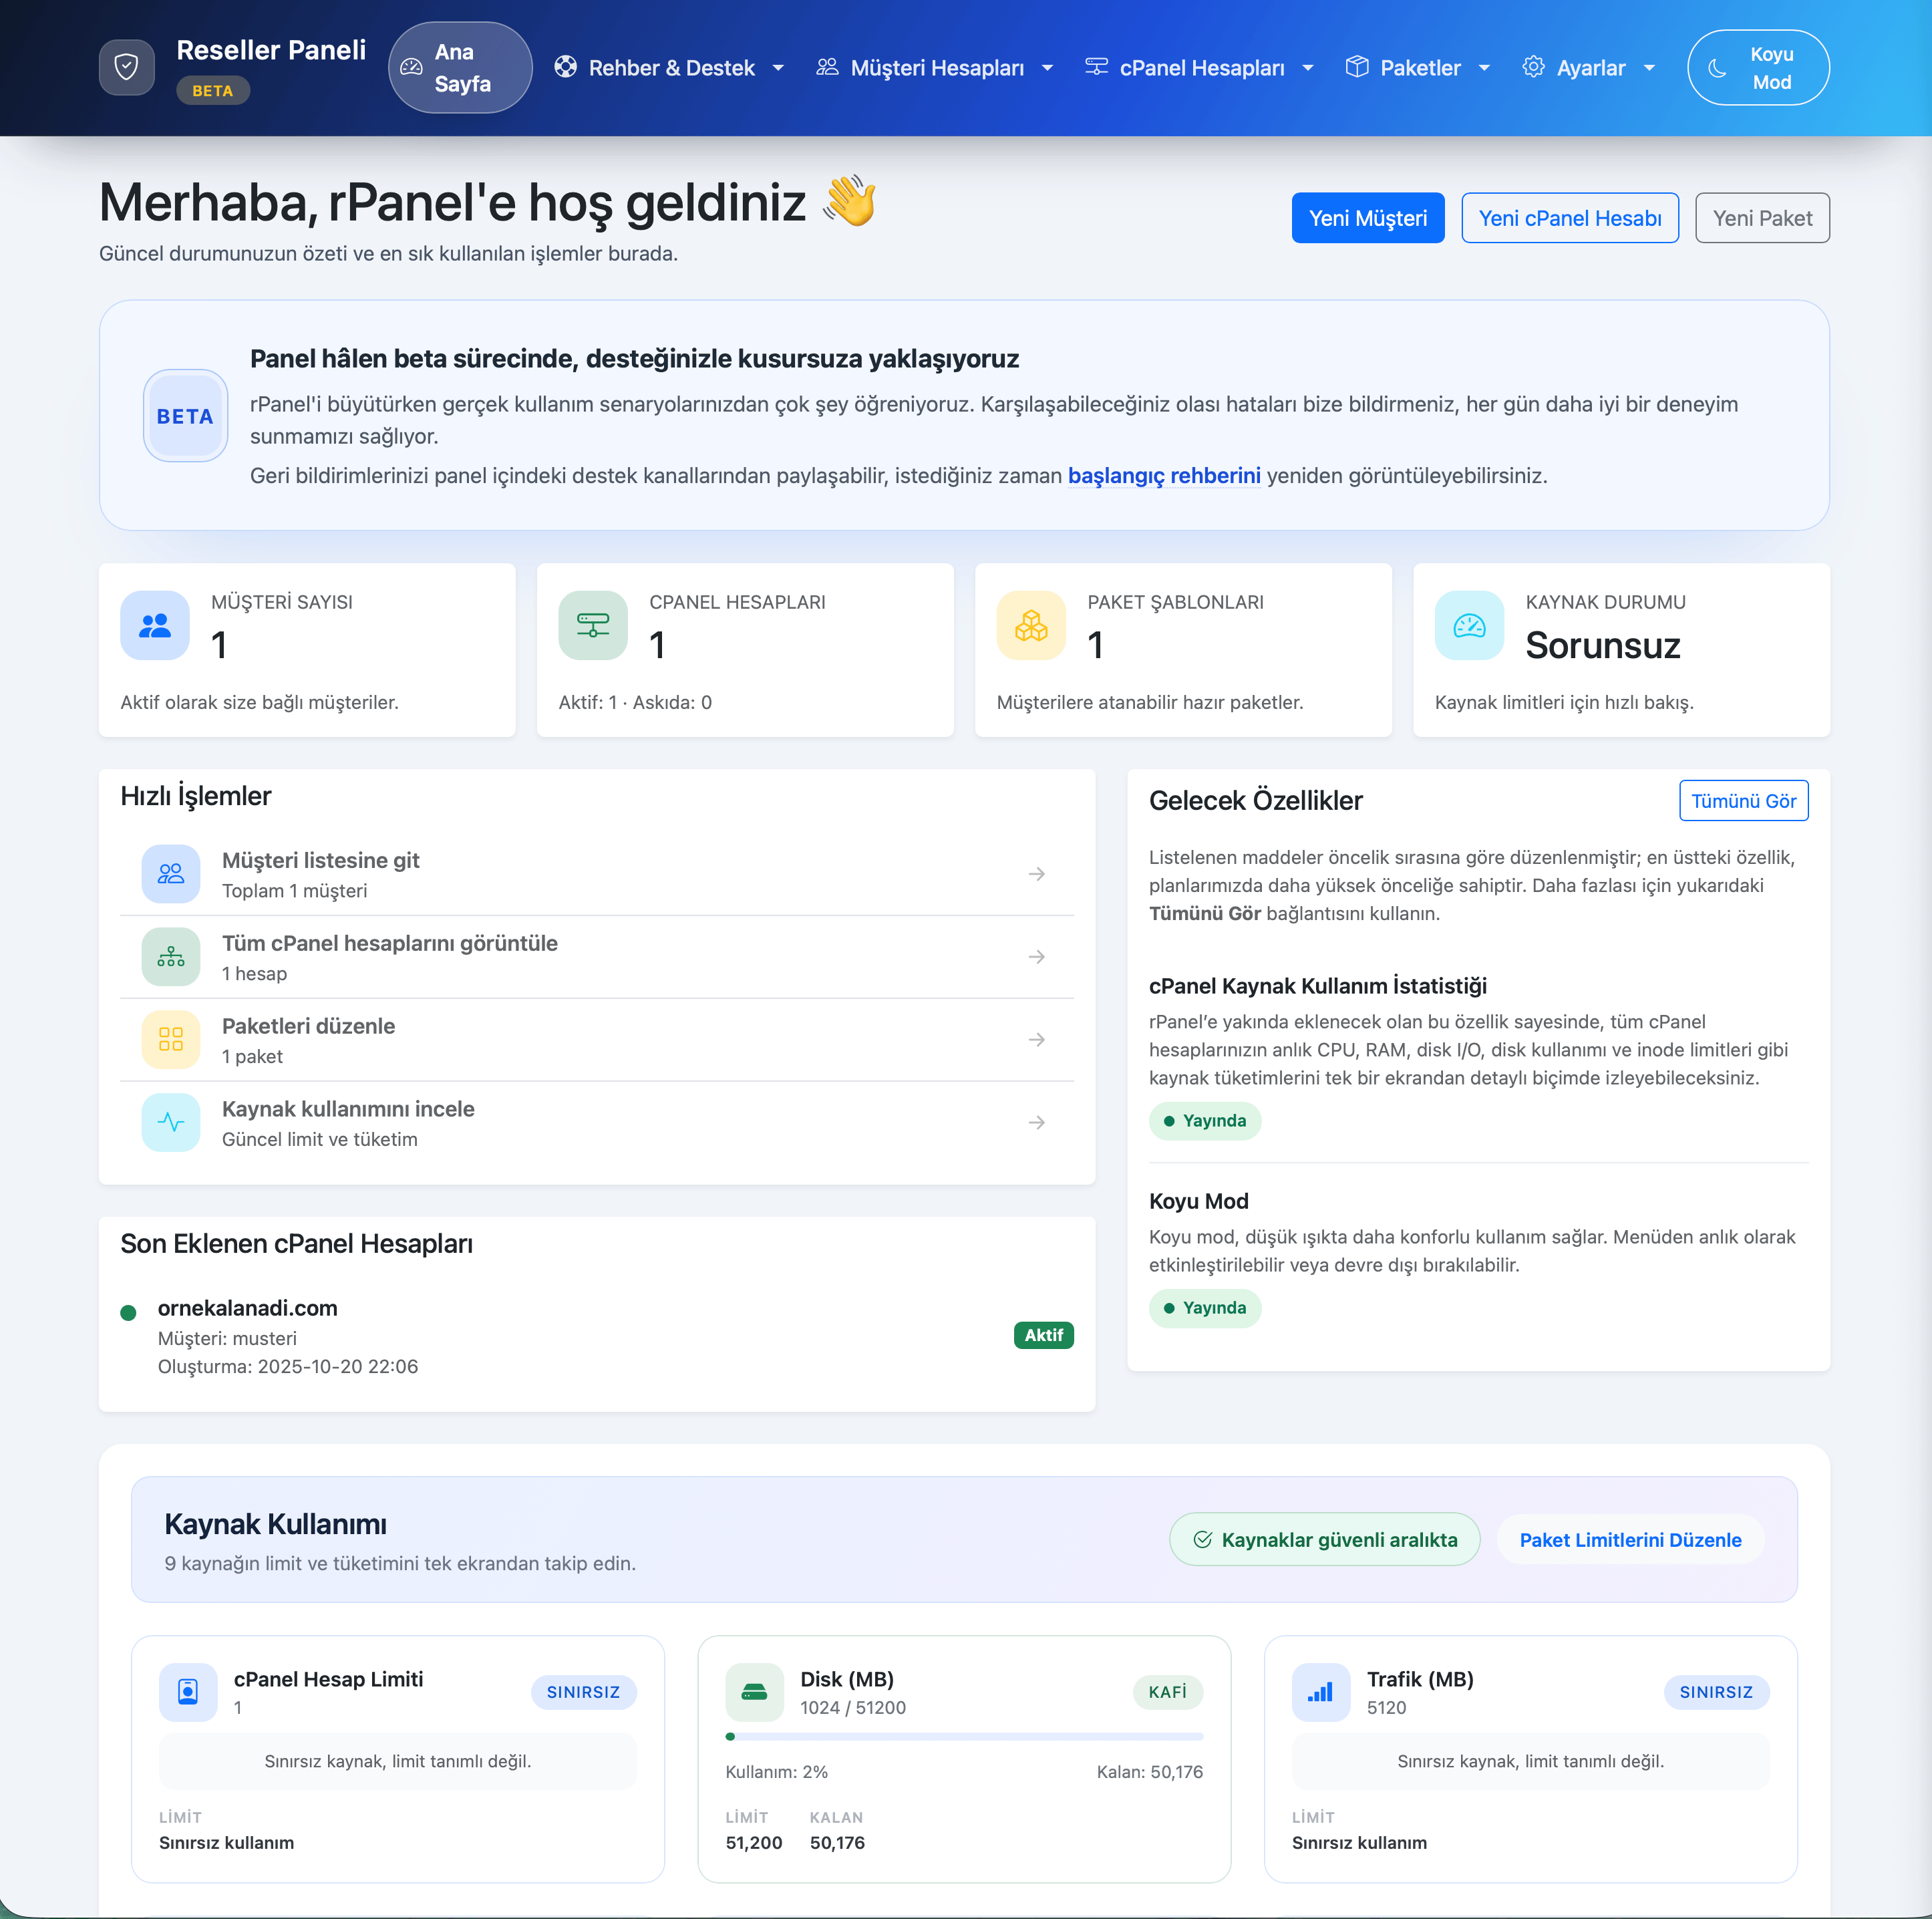
Task: Click the Reseller Paneli shield logo
Action: 126,67
